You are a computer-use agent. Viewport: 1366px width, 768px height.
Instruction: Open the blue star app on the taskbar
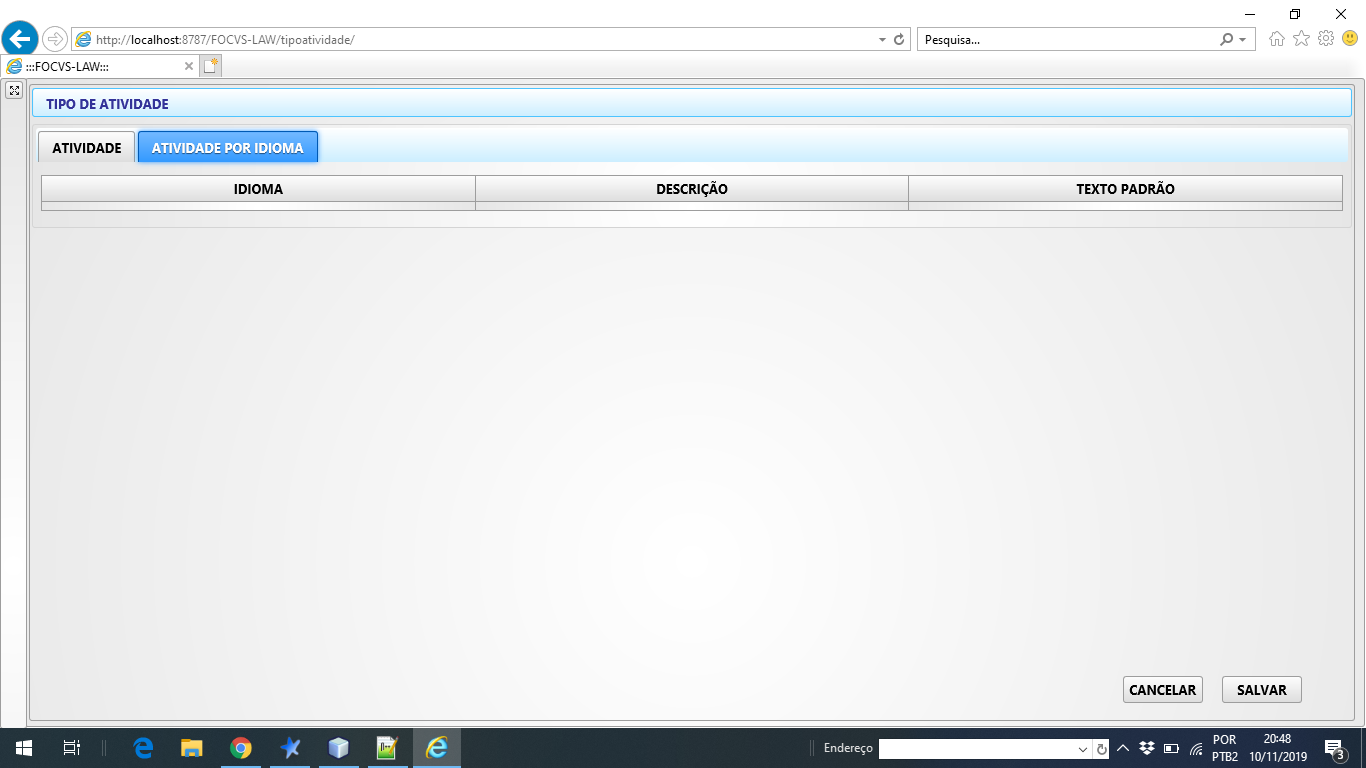click(290, 748)
